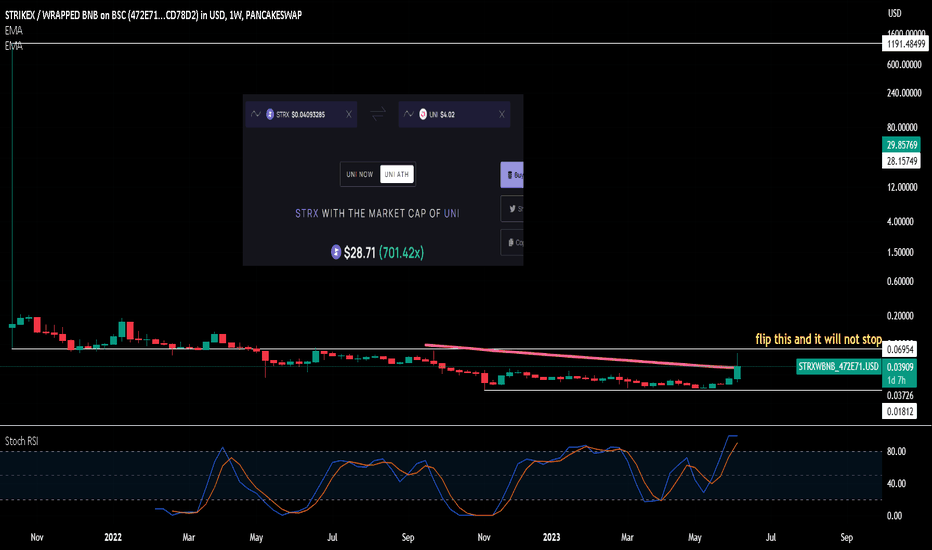
Task: Switch to the UNI NOW option
Action: click(360, 174)
